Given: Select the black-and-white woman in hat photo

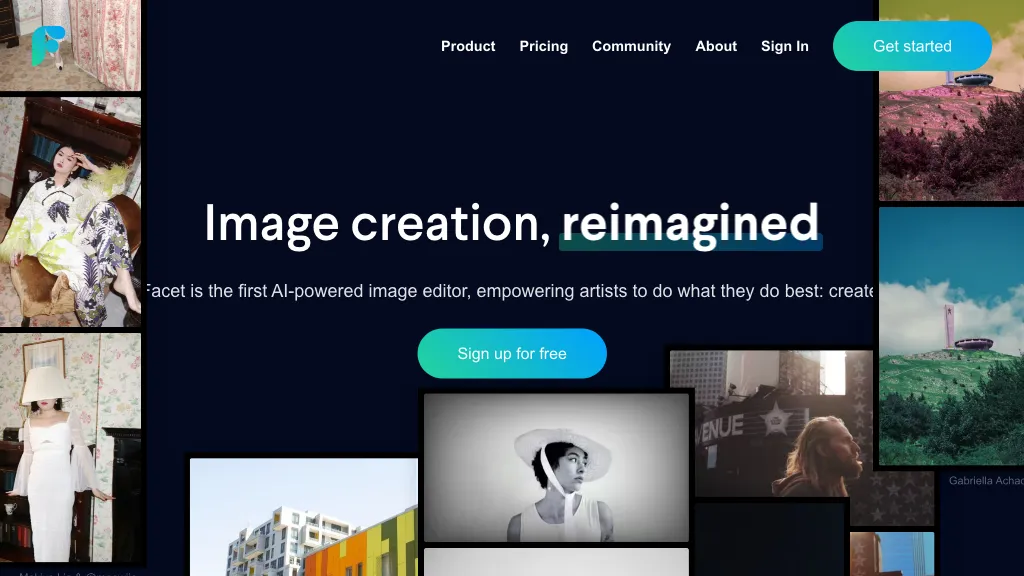Looking at the screenshot, I should tap(556, 468).
